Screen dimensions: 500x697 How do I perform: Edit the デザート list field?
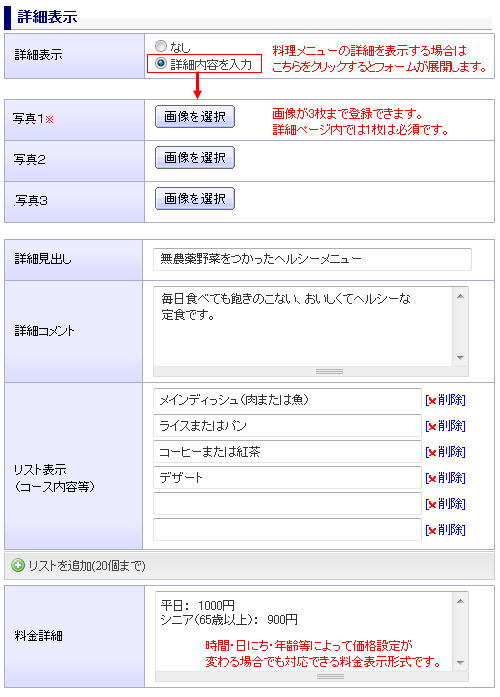287,477
